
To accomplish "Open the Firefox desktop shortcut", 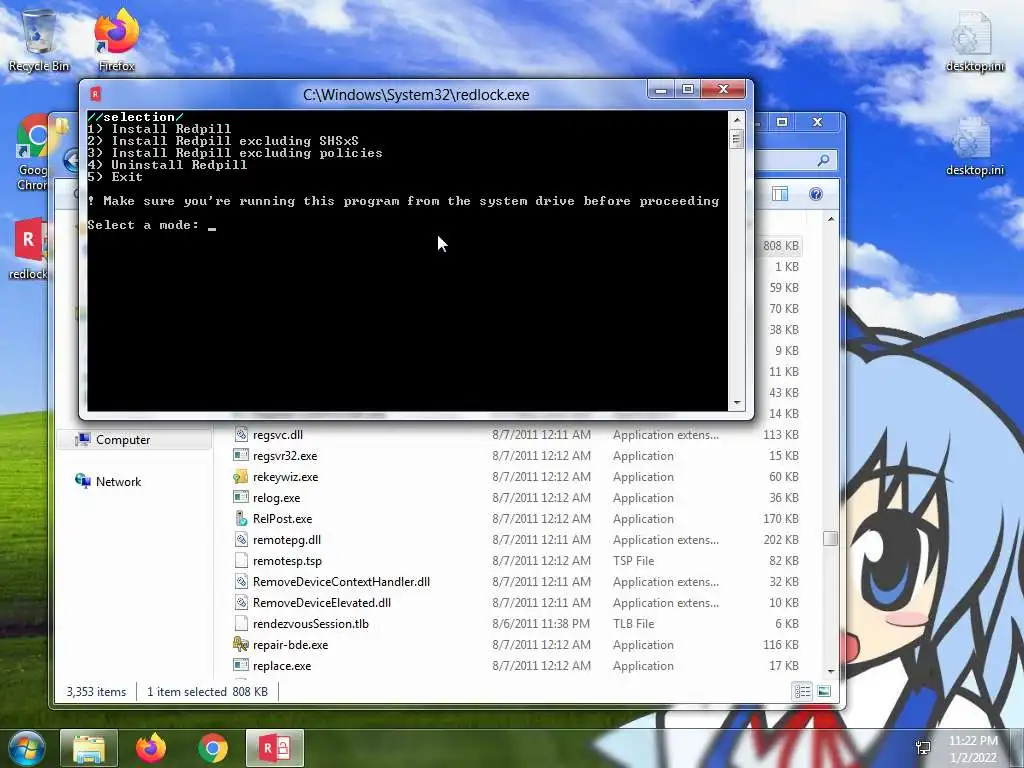I will click(117, 39).
